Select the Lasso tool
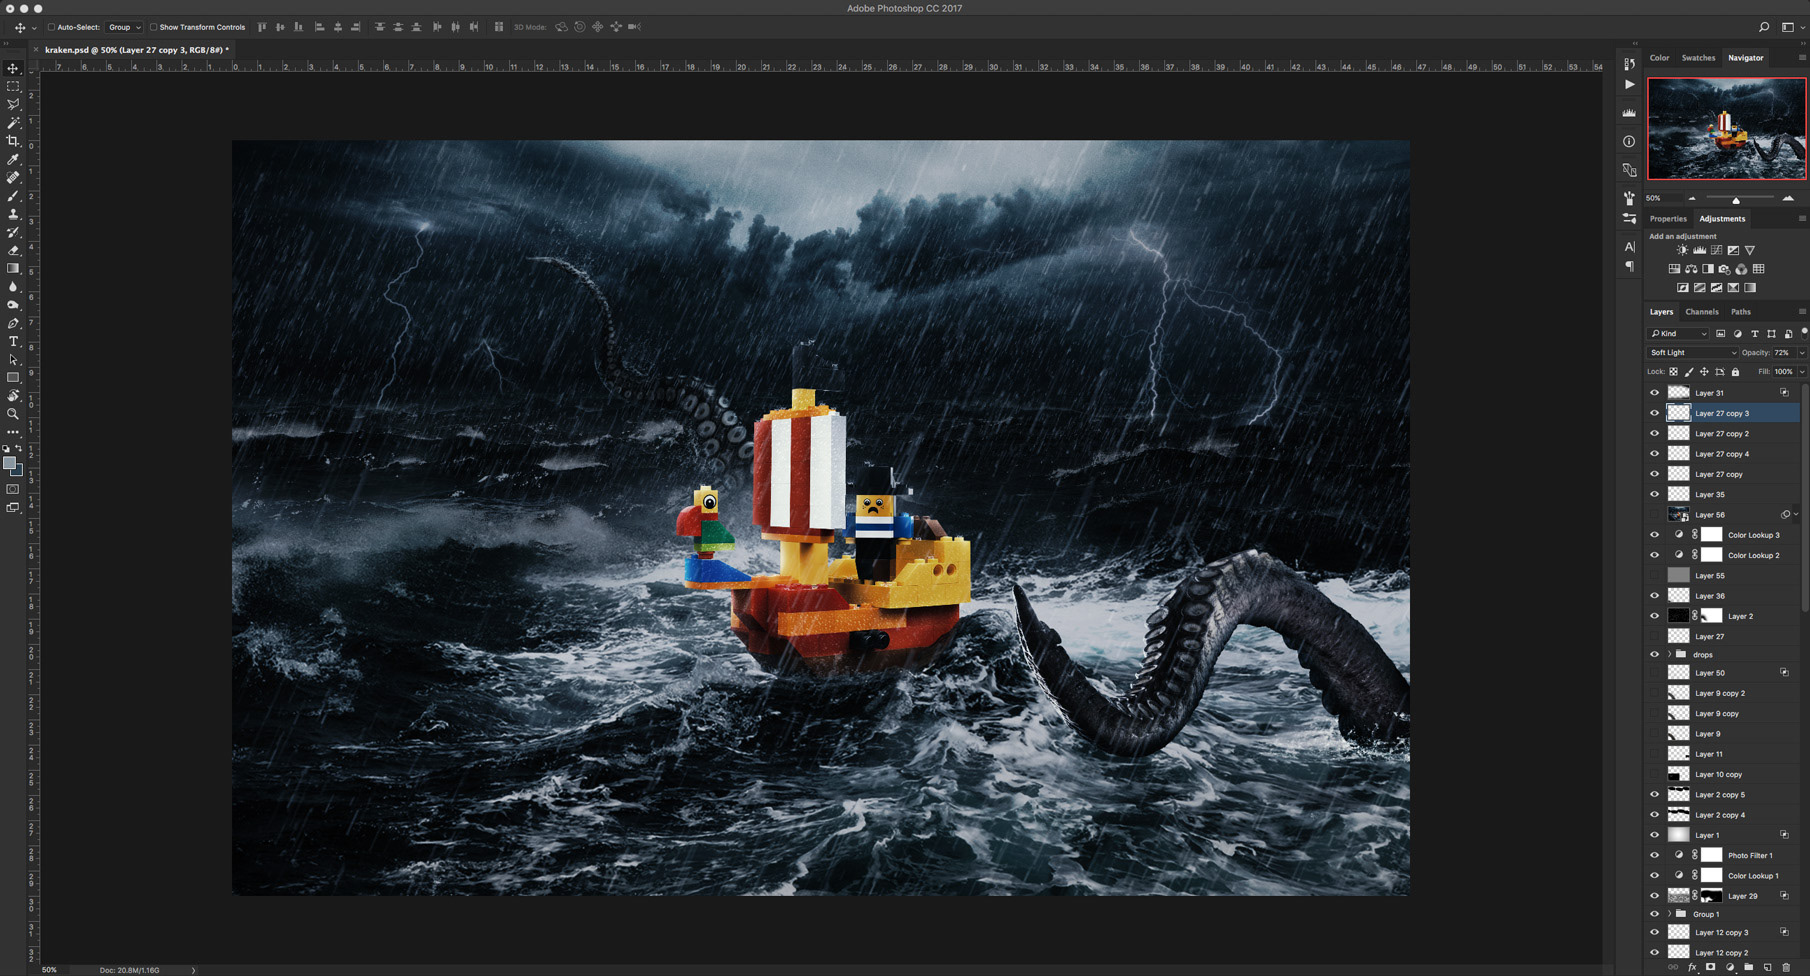This screenshot has height=976, width=1810. [x=13, y=104]
